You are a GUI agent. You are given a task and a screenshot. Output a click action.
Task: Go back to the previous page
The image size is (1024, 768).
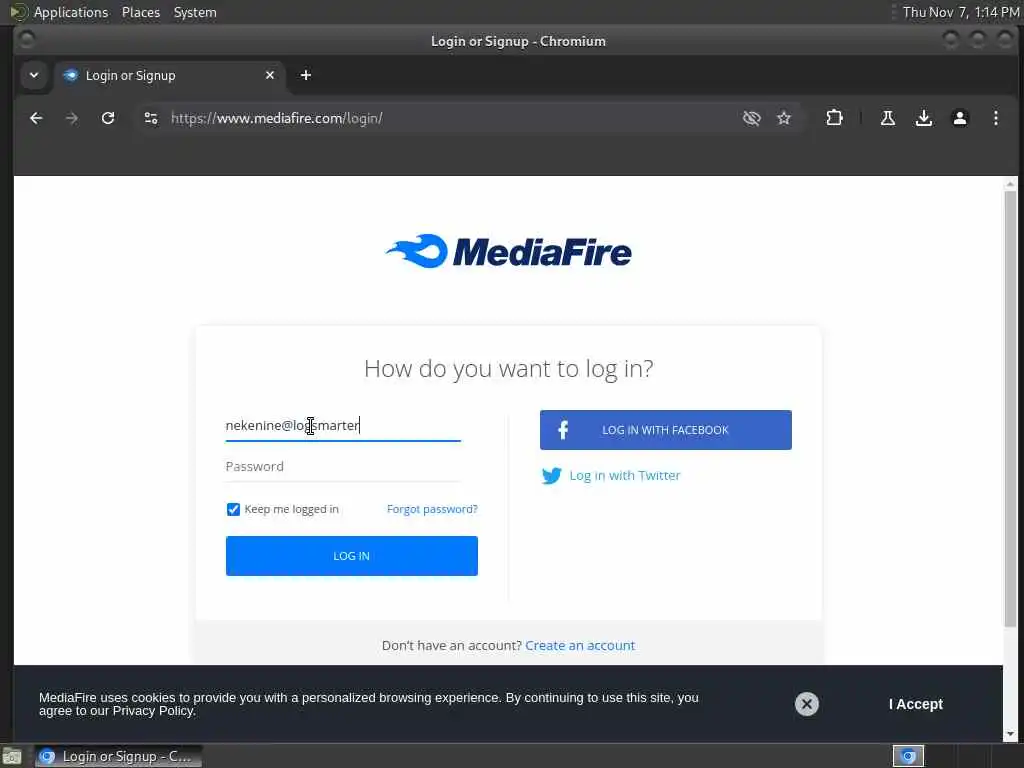(x=36, y=118)
